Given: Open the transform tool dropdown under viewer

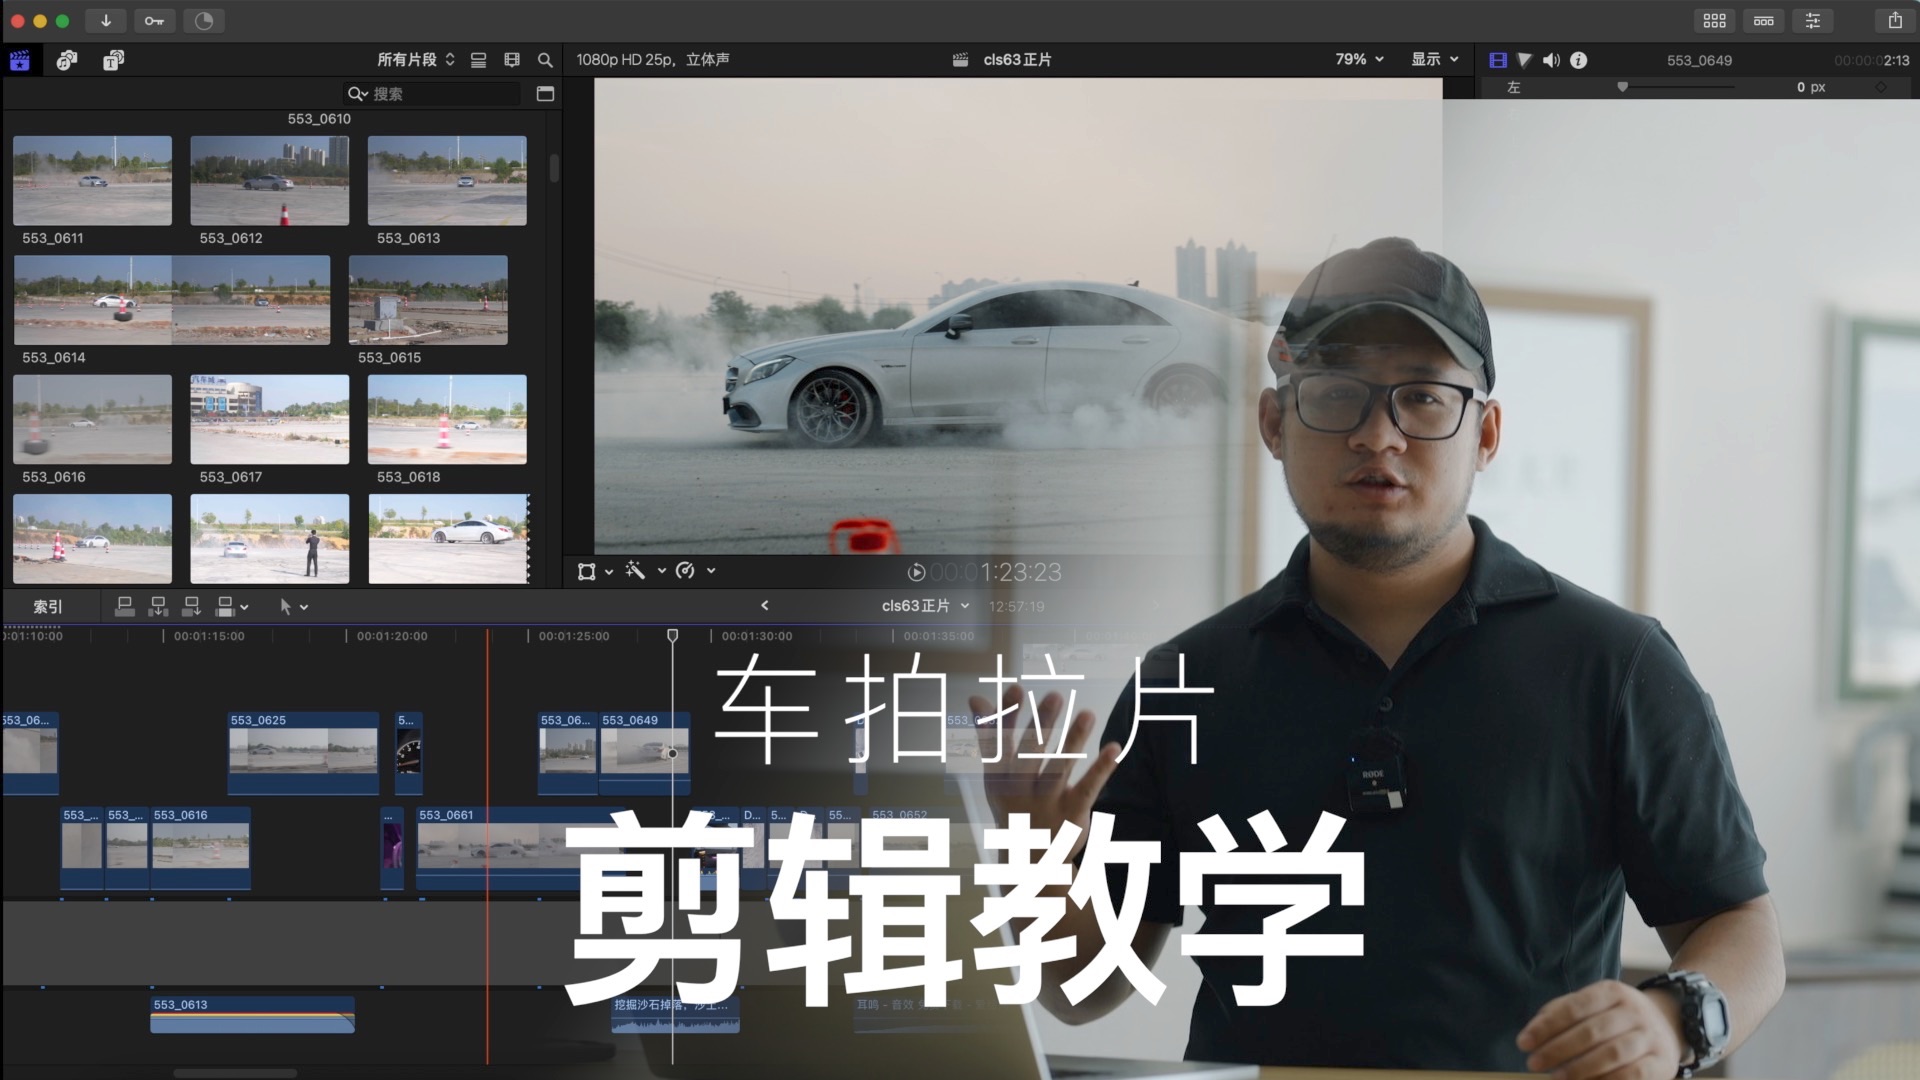Looking at the screenshot, I should 595,571.
